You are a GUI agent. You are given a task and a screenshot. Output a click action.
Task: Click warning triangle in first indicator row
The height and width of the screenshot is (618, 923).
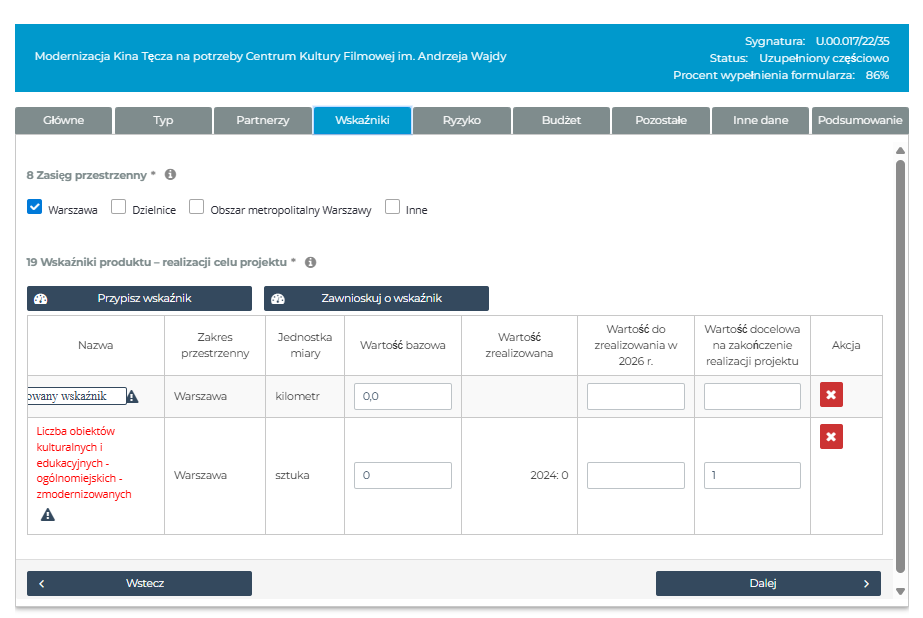pyautogui.click(x=132, y=397)
